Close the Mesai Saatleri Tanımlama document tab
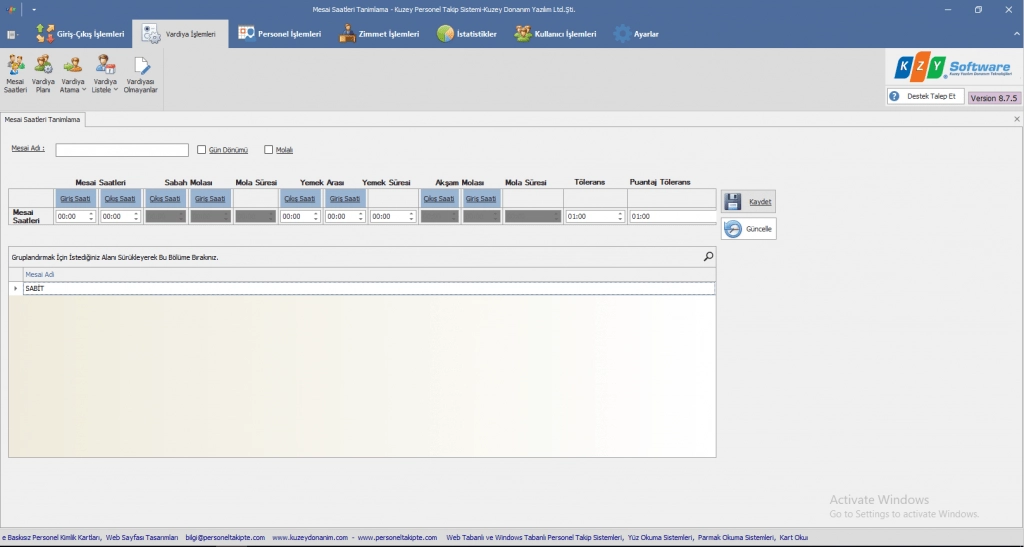1024x547 pixels. click(x=1016, y=119)
